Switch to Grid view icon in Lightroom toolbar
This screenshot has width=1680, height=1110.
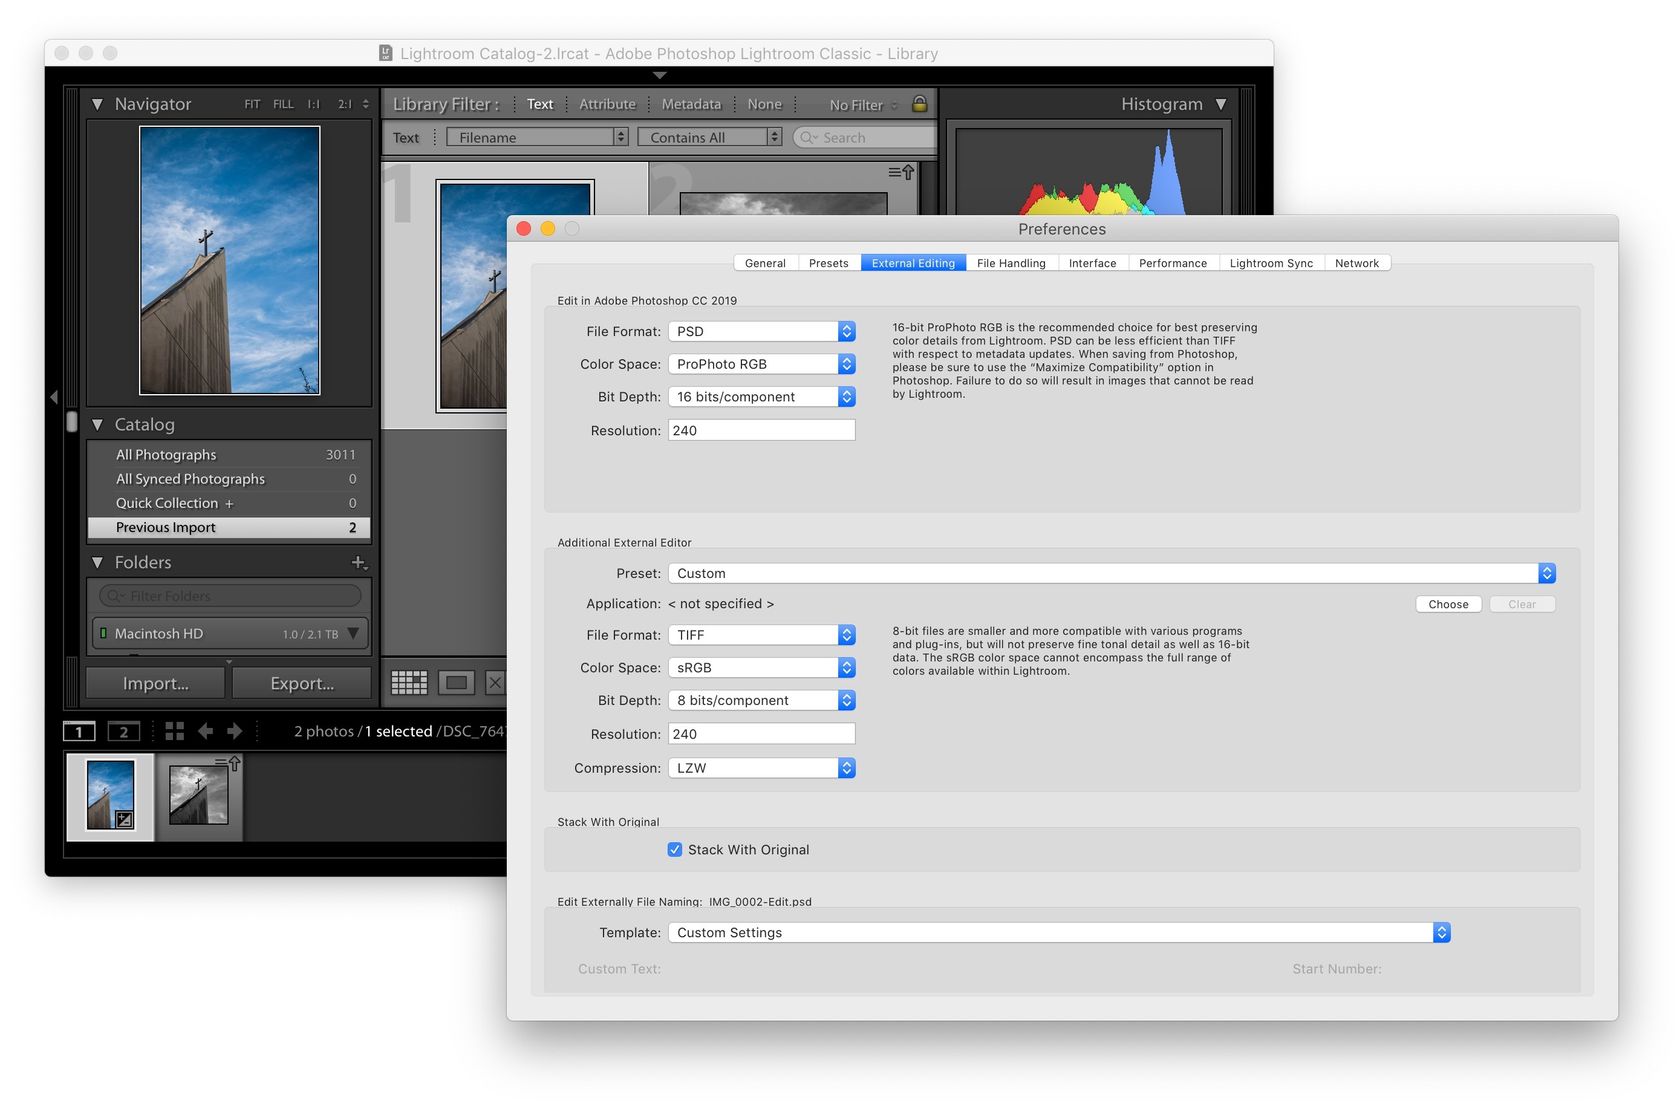coord(409,682)
